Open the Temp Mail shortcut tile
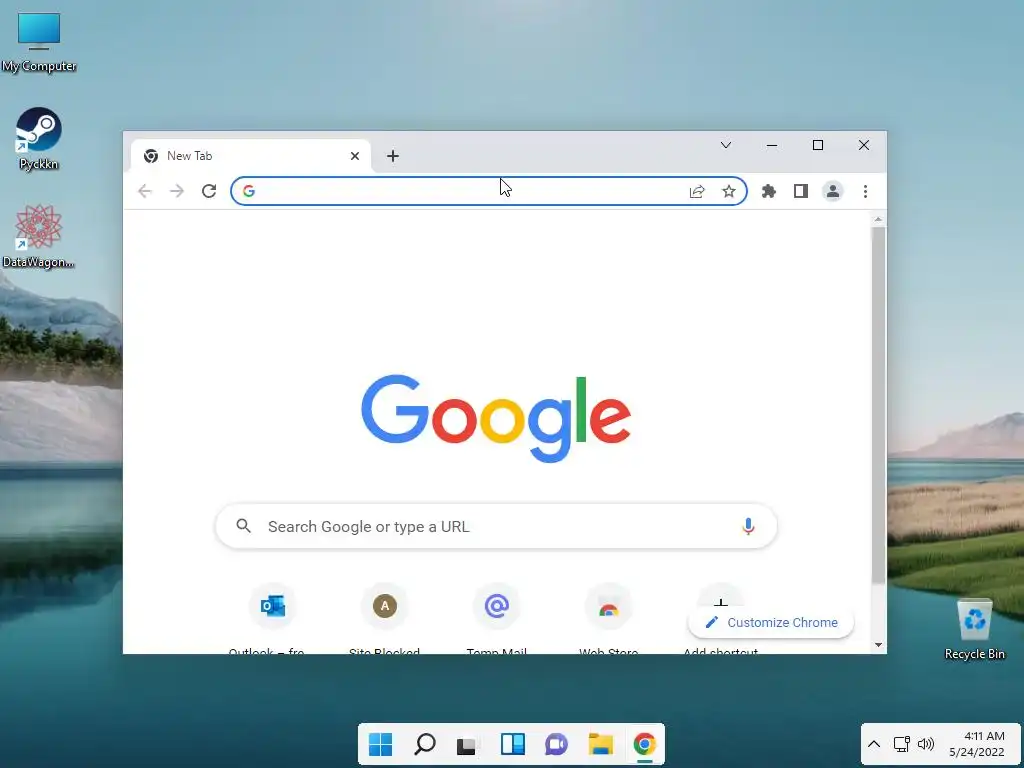The image size is (1024, 768). click(x=496, y=606)
